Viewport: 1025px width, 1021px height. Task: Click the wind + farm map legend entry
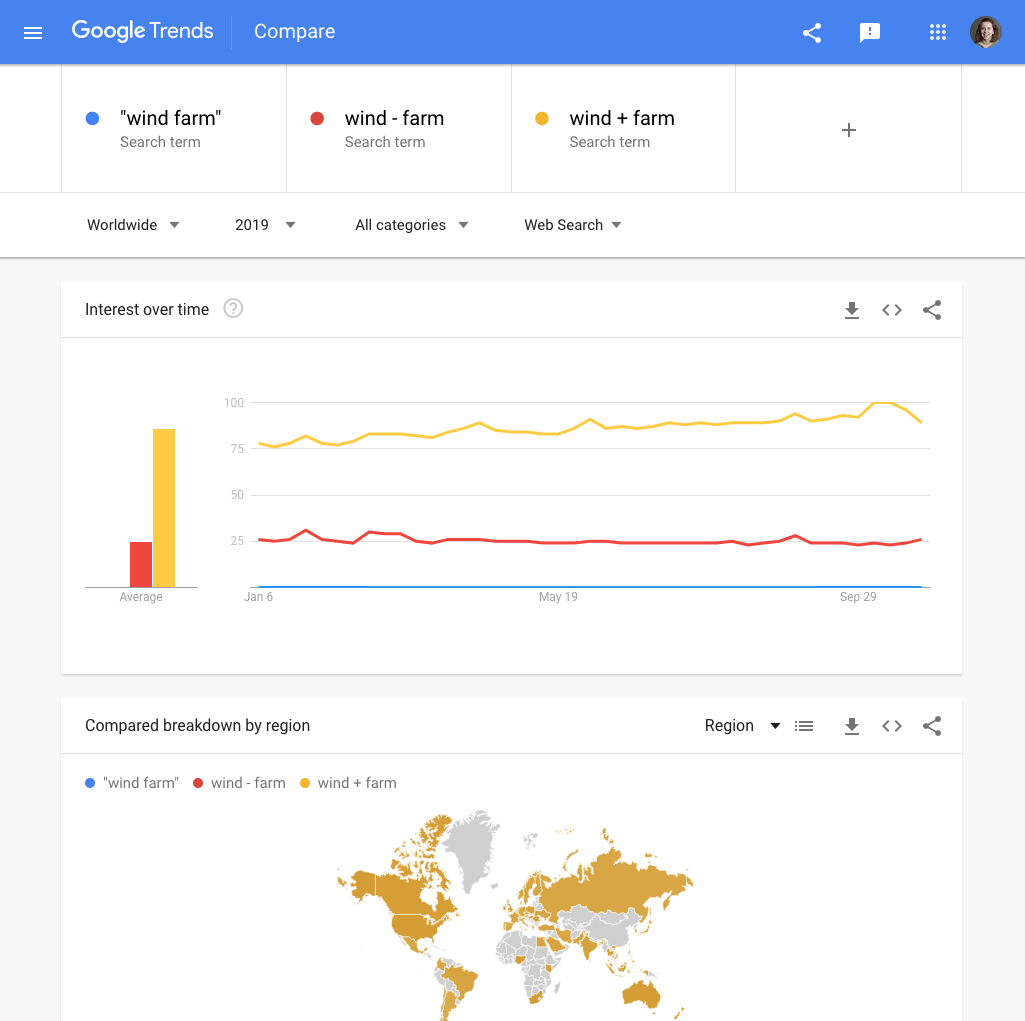(348, 783)
